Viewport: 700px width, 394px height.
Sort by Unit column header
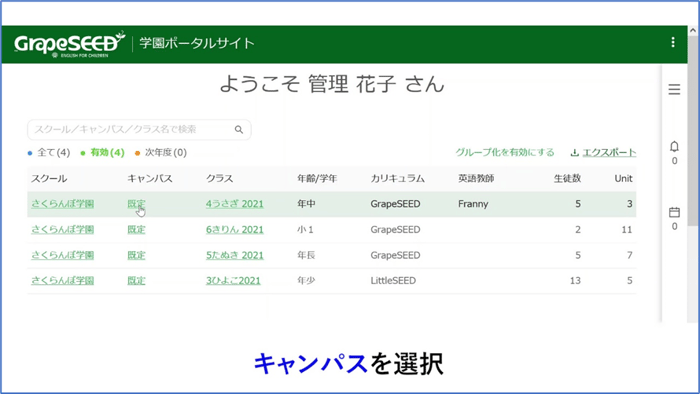point(623,178)
